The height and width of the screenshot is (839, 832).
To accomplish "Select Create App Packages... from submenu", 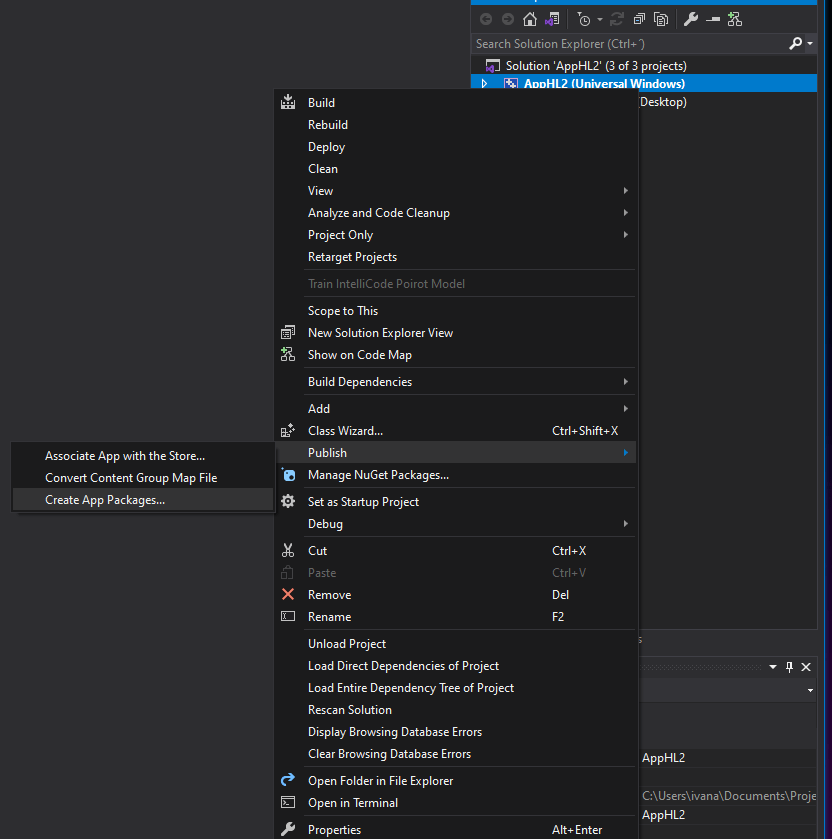I will point(105,500).
